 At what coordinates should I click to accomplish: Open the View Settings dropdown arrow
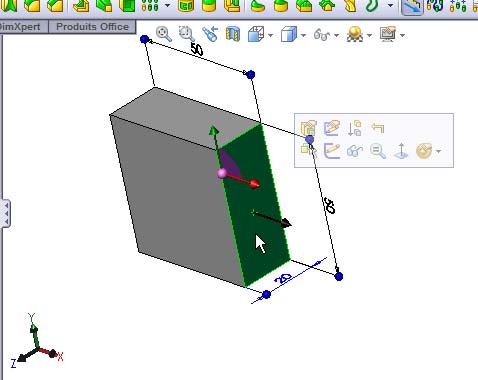point(402,35)
